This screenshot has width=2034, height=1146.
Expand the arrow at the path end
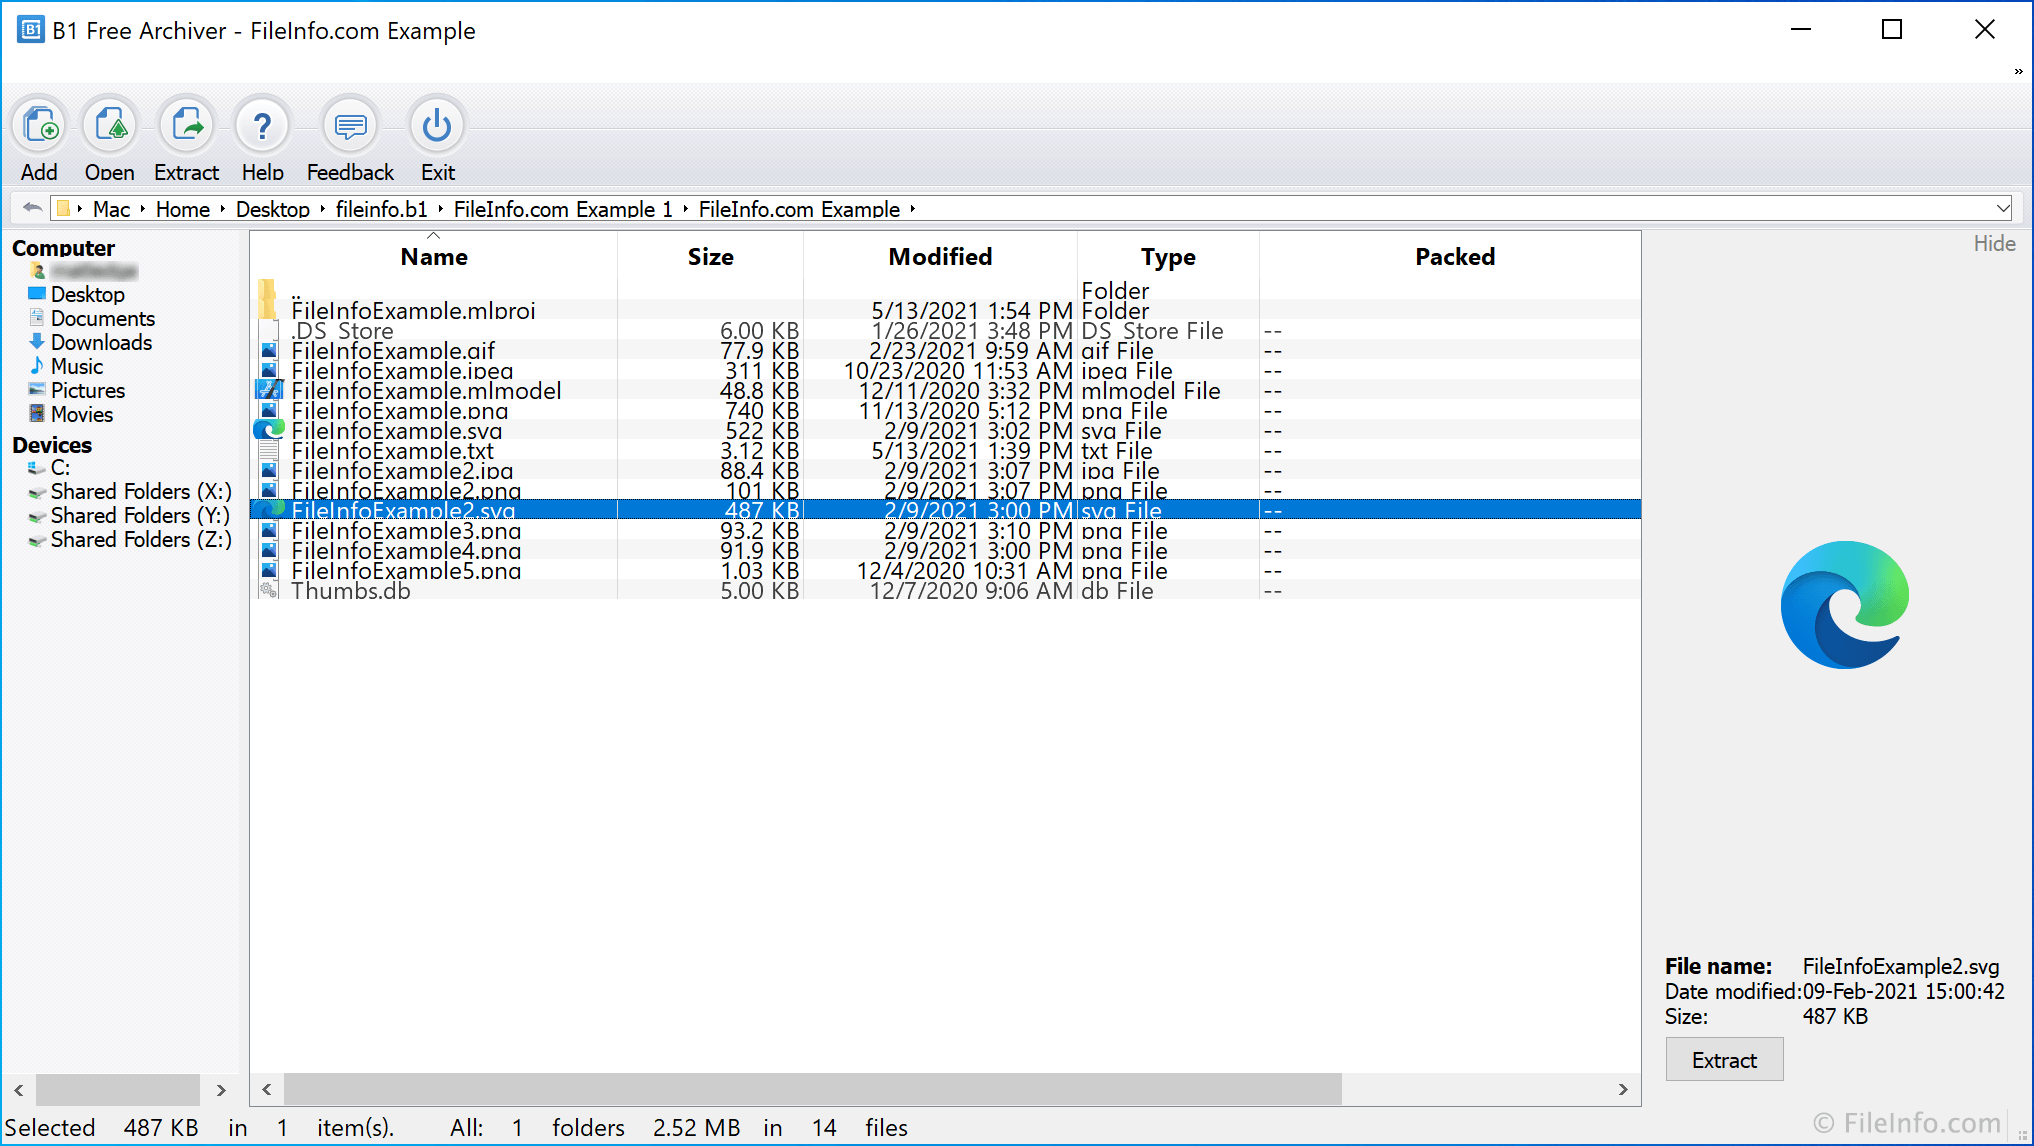coord(913,209)
